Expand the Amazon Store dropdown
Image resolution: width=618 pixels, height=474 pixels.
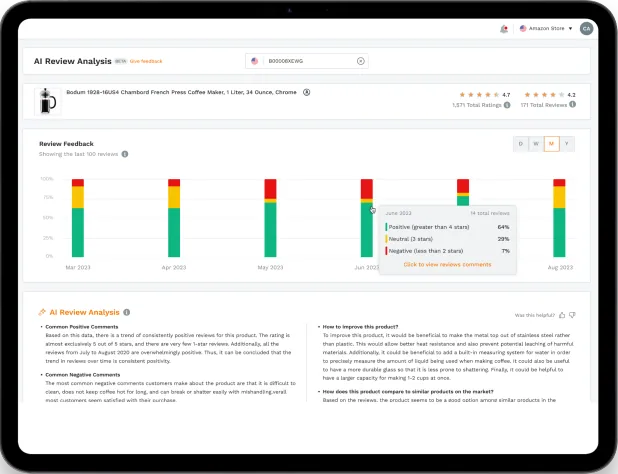click(x=546, y=28)
